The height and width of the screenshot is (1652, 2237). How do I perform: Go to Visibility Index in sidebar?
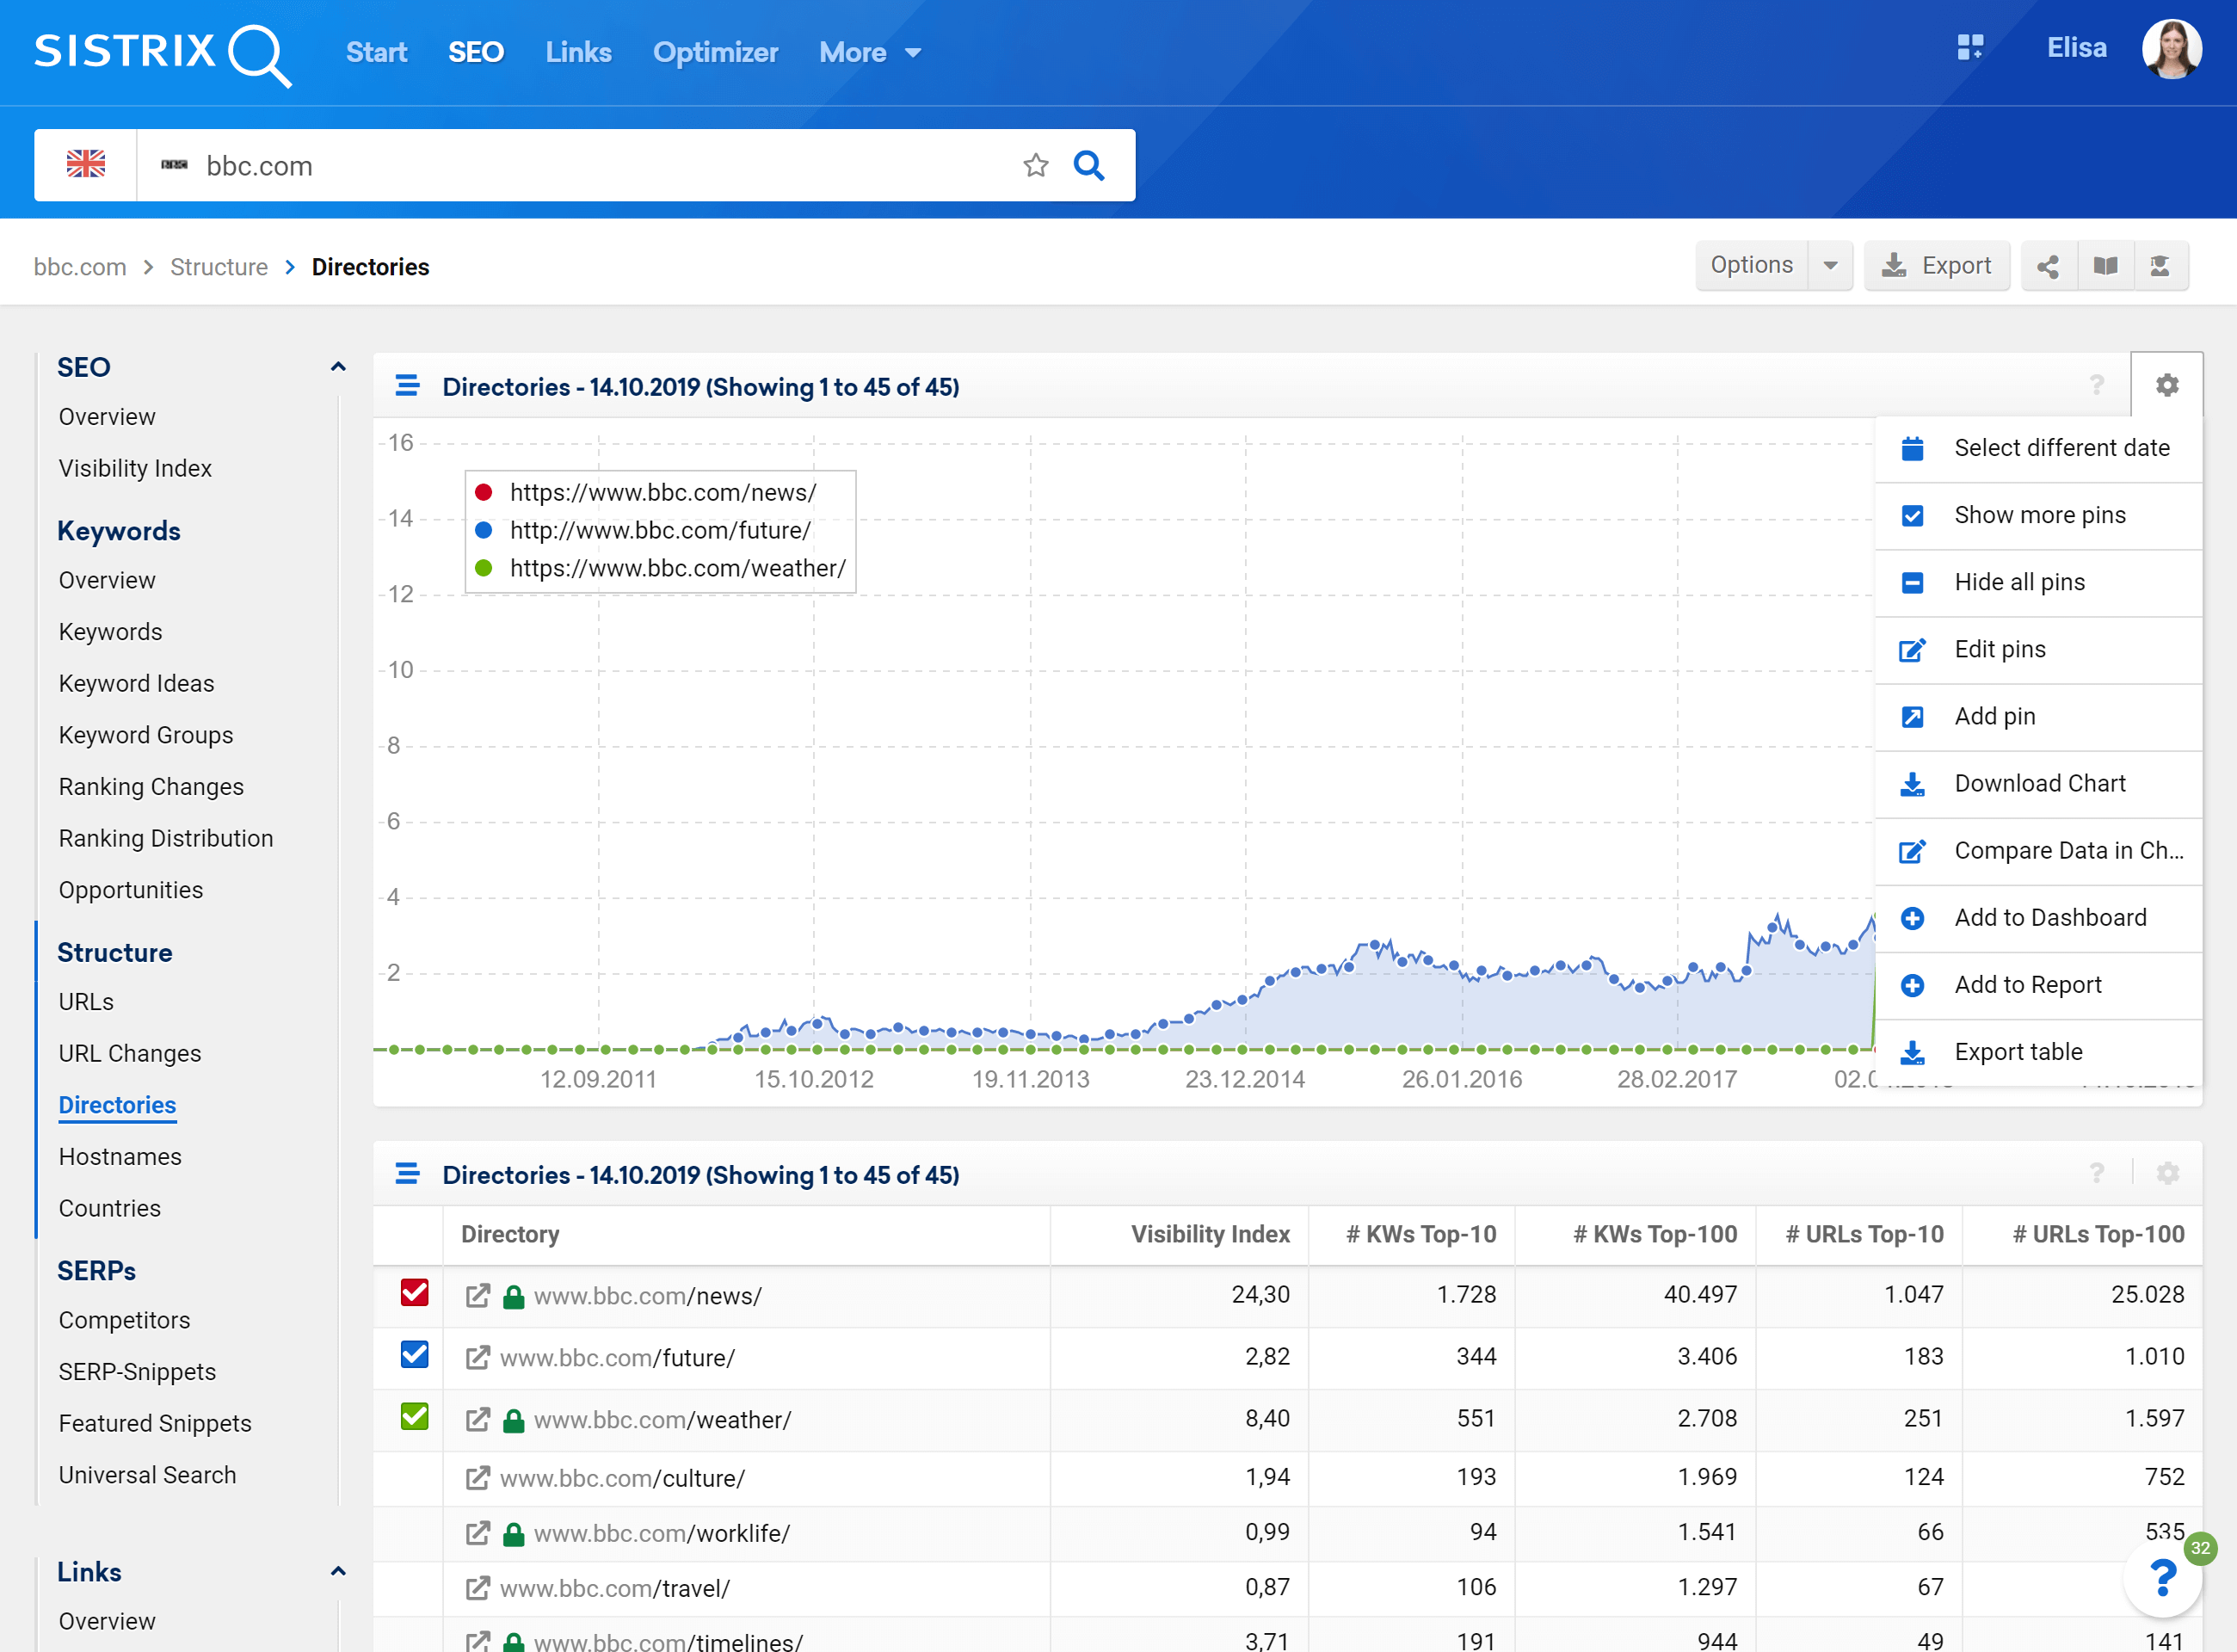(135, 468)
